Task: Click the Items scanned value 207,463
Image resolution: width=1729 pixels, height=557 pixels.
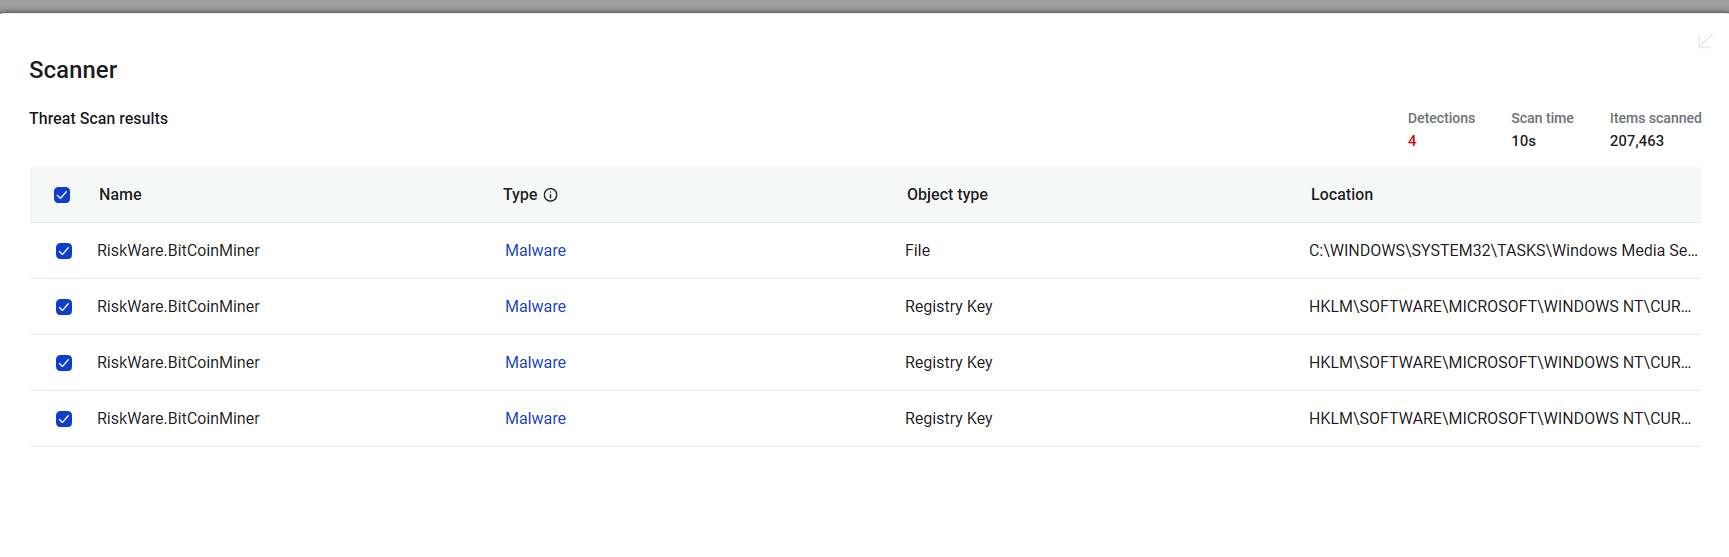Action: point(1636,141)
